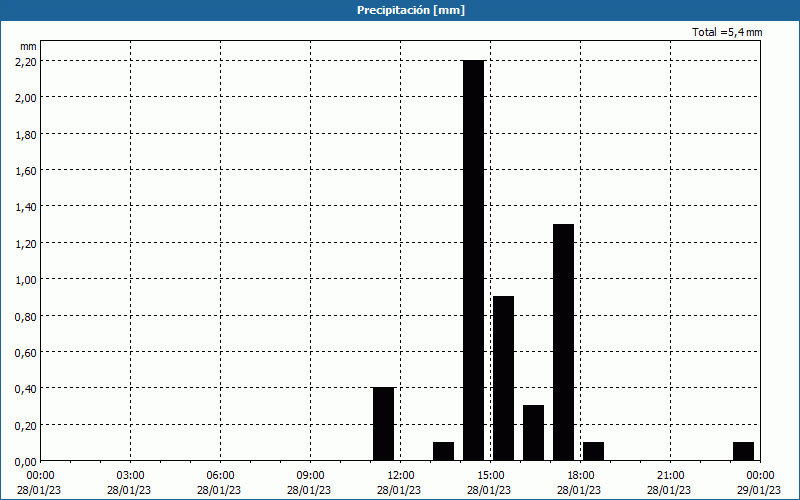Click the 15:00 x-axis time label
800x500 pixels.
[x=491, y=476]
